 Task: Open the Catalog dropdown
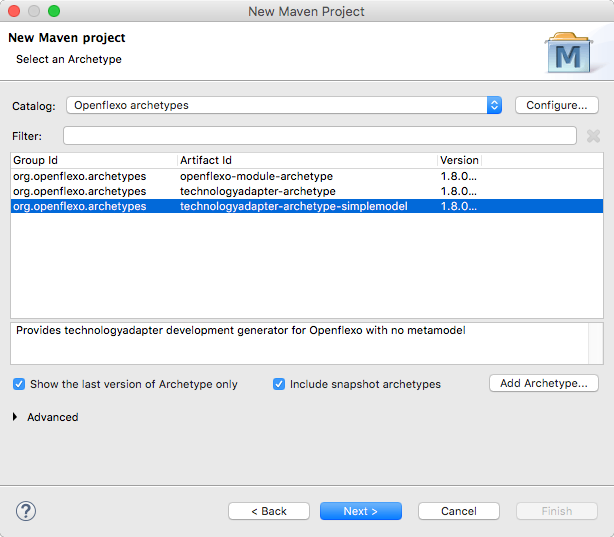[284, 105]
